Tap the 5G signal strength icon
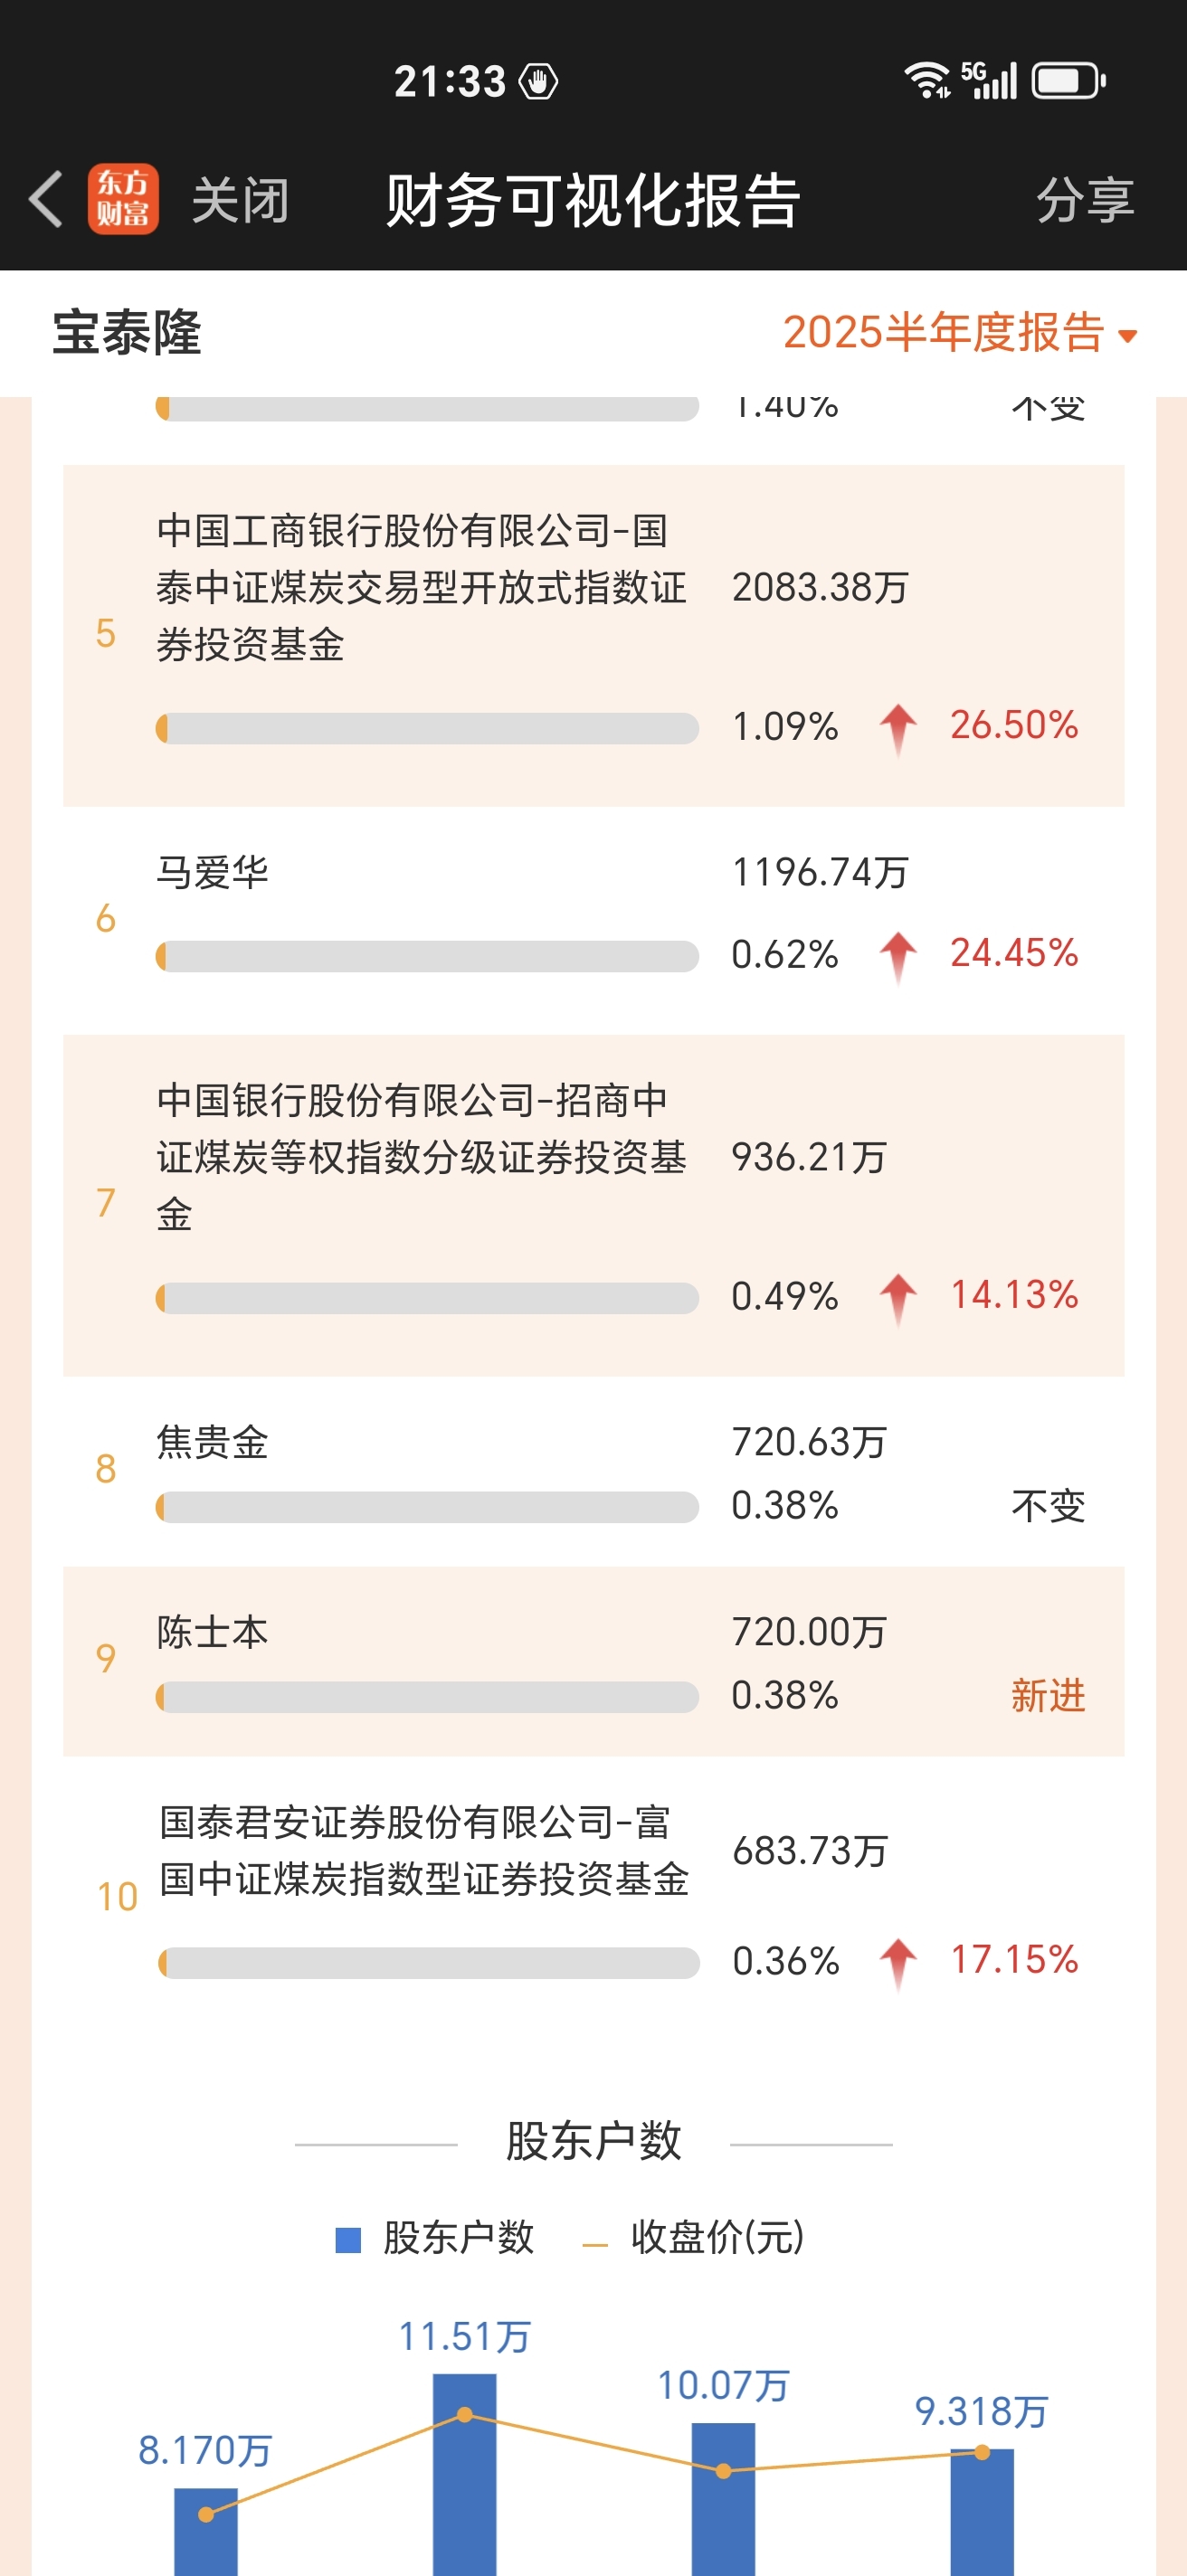The width and height of the screenshot is (1187, 2576). pos(989,80)
